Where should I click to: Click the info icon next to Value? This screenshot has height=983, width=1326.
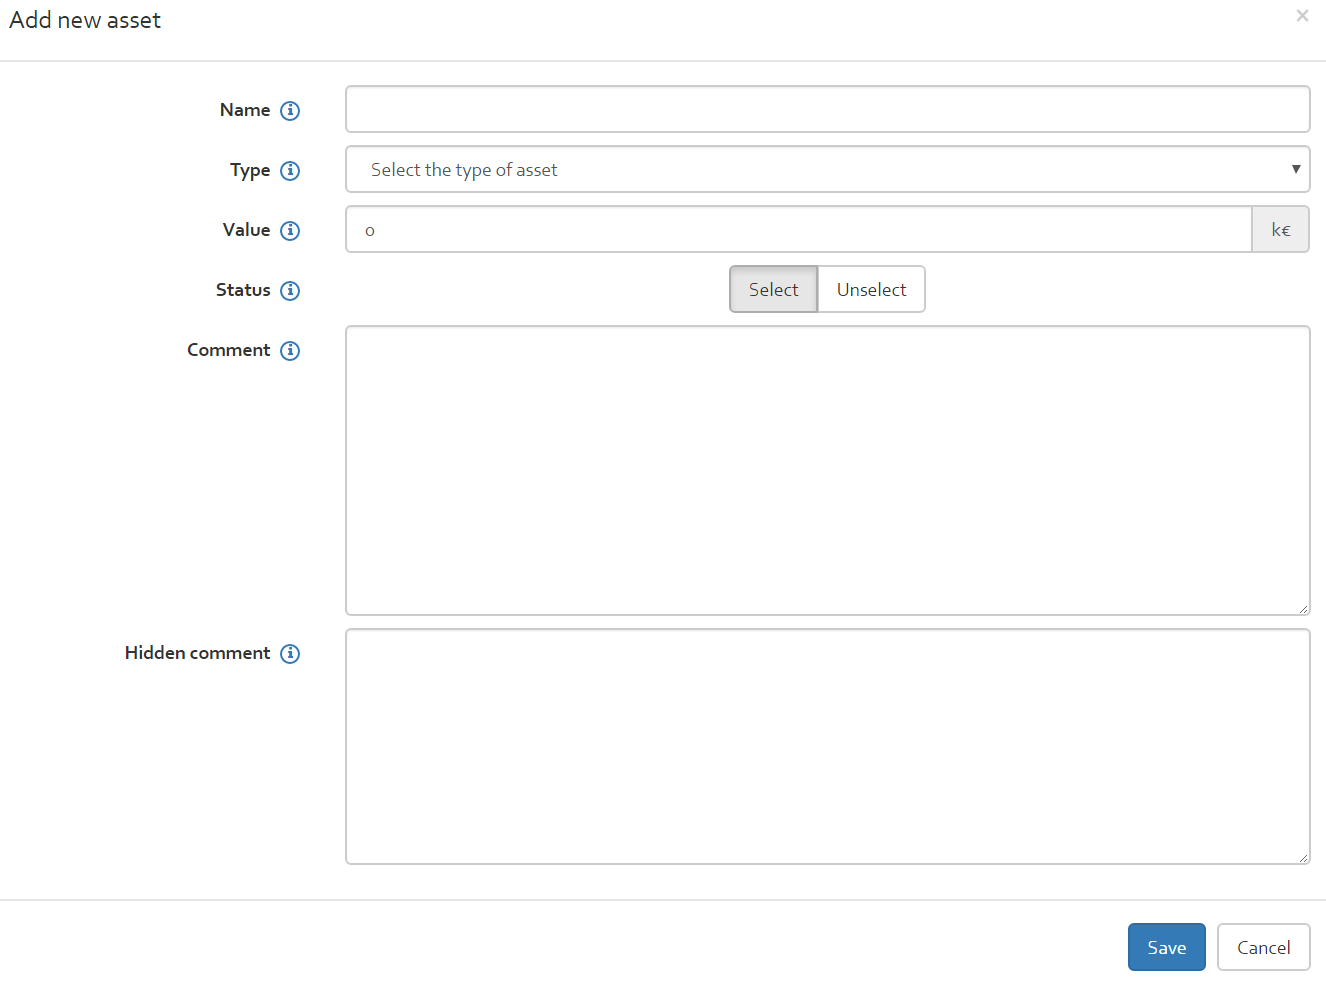pos(290,230)
